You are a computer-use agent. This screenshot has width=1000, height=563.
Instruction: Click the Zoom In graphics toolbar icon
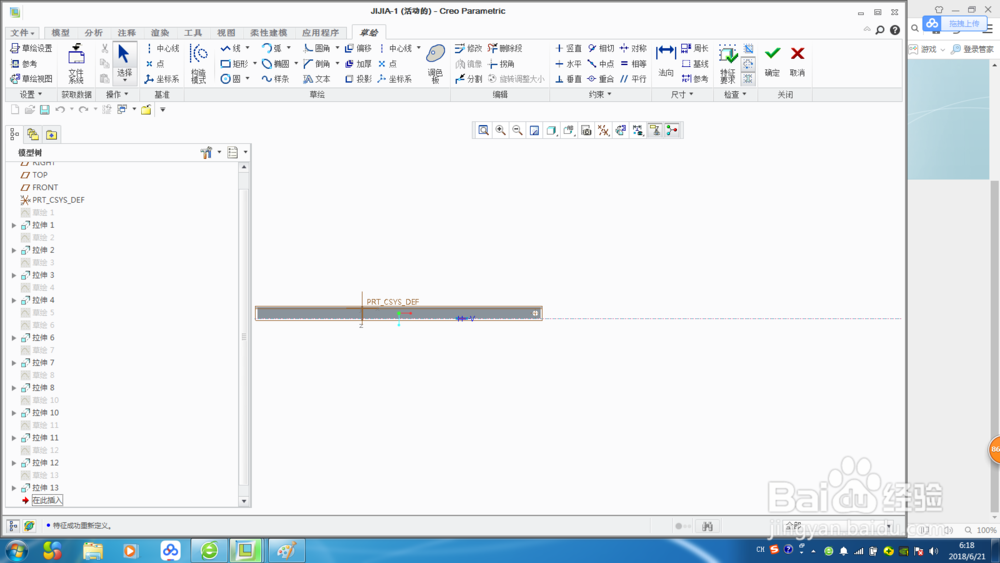pos(501,130)
